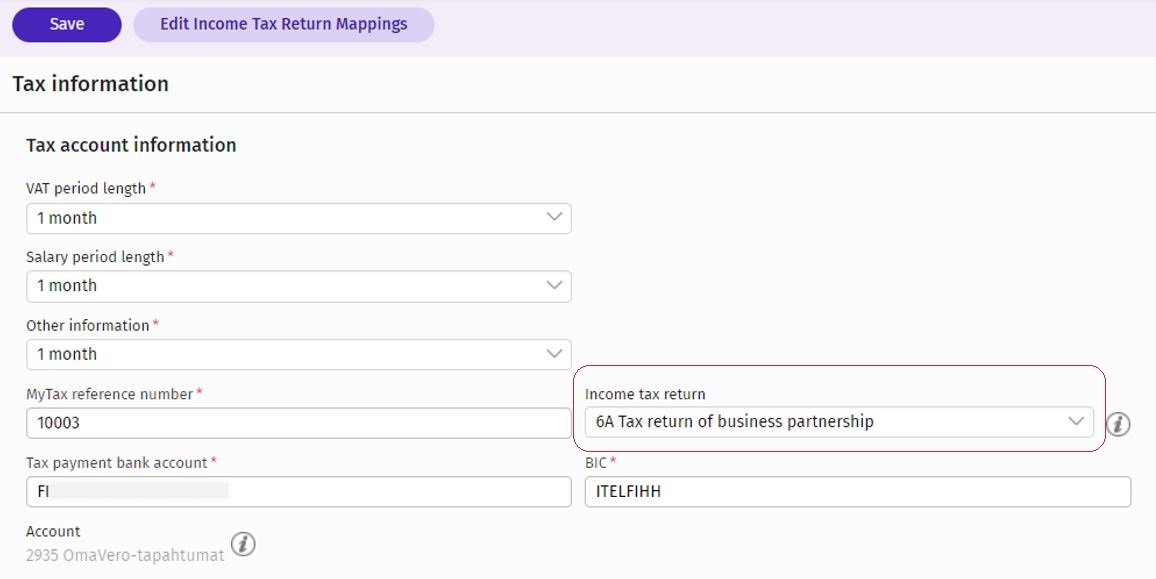Viewport: 1156px width, 579px height.
Task: Click the Tax payment bank account label
Action: point(116,462)
